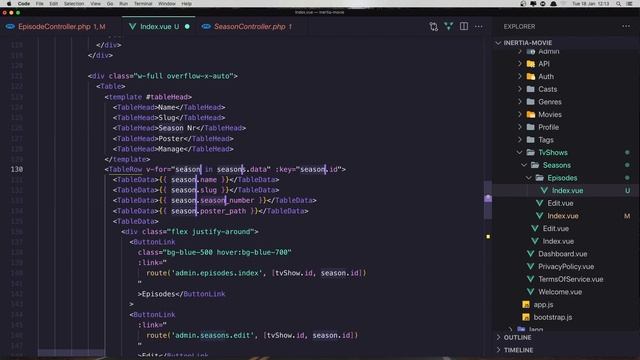The width and height of the screenshot is (640, 360).
Task: Open the Explorer panel's ellipsis menu
Action: pyautogui.click(x=626, y=26)
